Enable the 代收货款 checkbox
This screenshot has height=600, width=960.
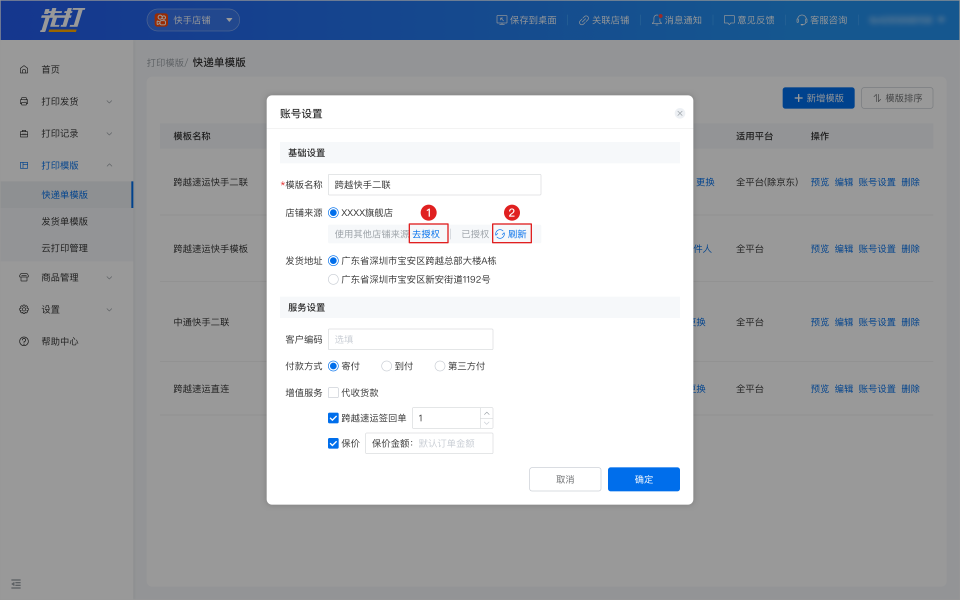pos(334,393)
